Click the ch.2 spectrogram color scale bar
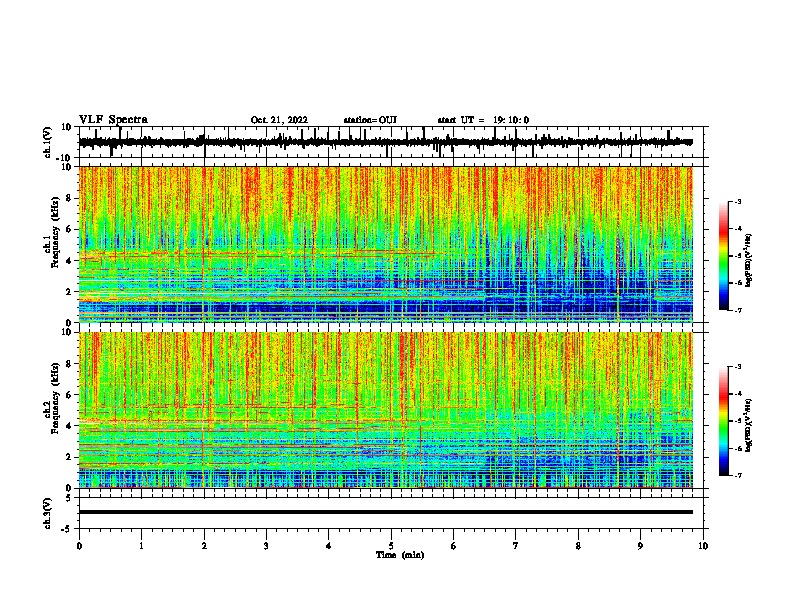This screenshot has height=612, width=792. tap(724, 421)
